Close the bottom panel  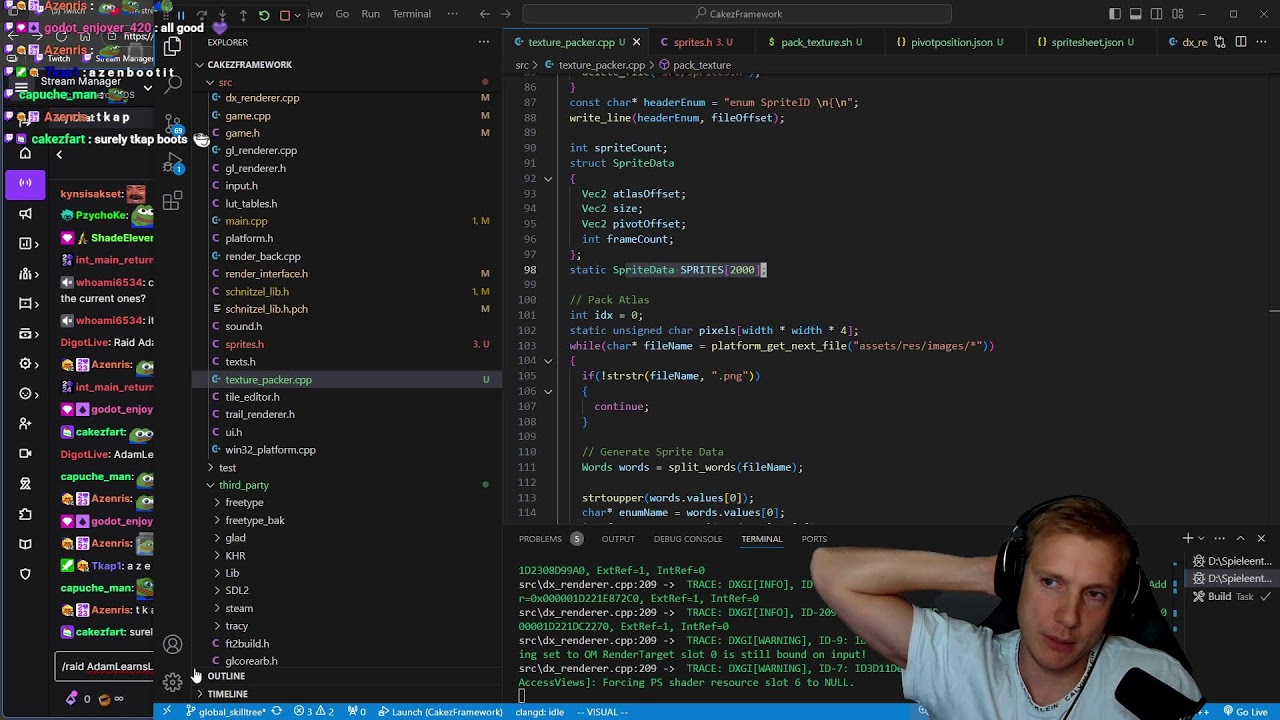point(1261,539)
